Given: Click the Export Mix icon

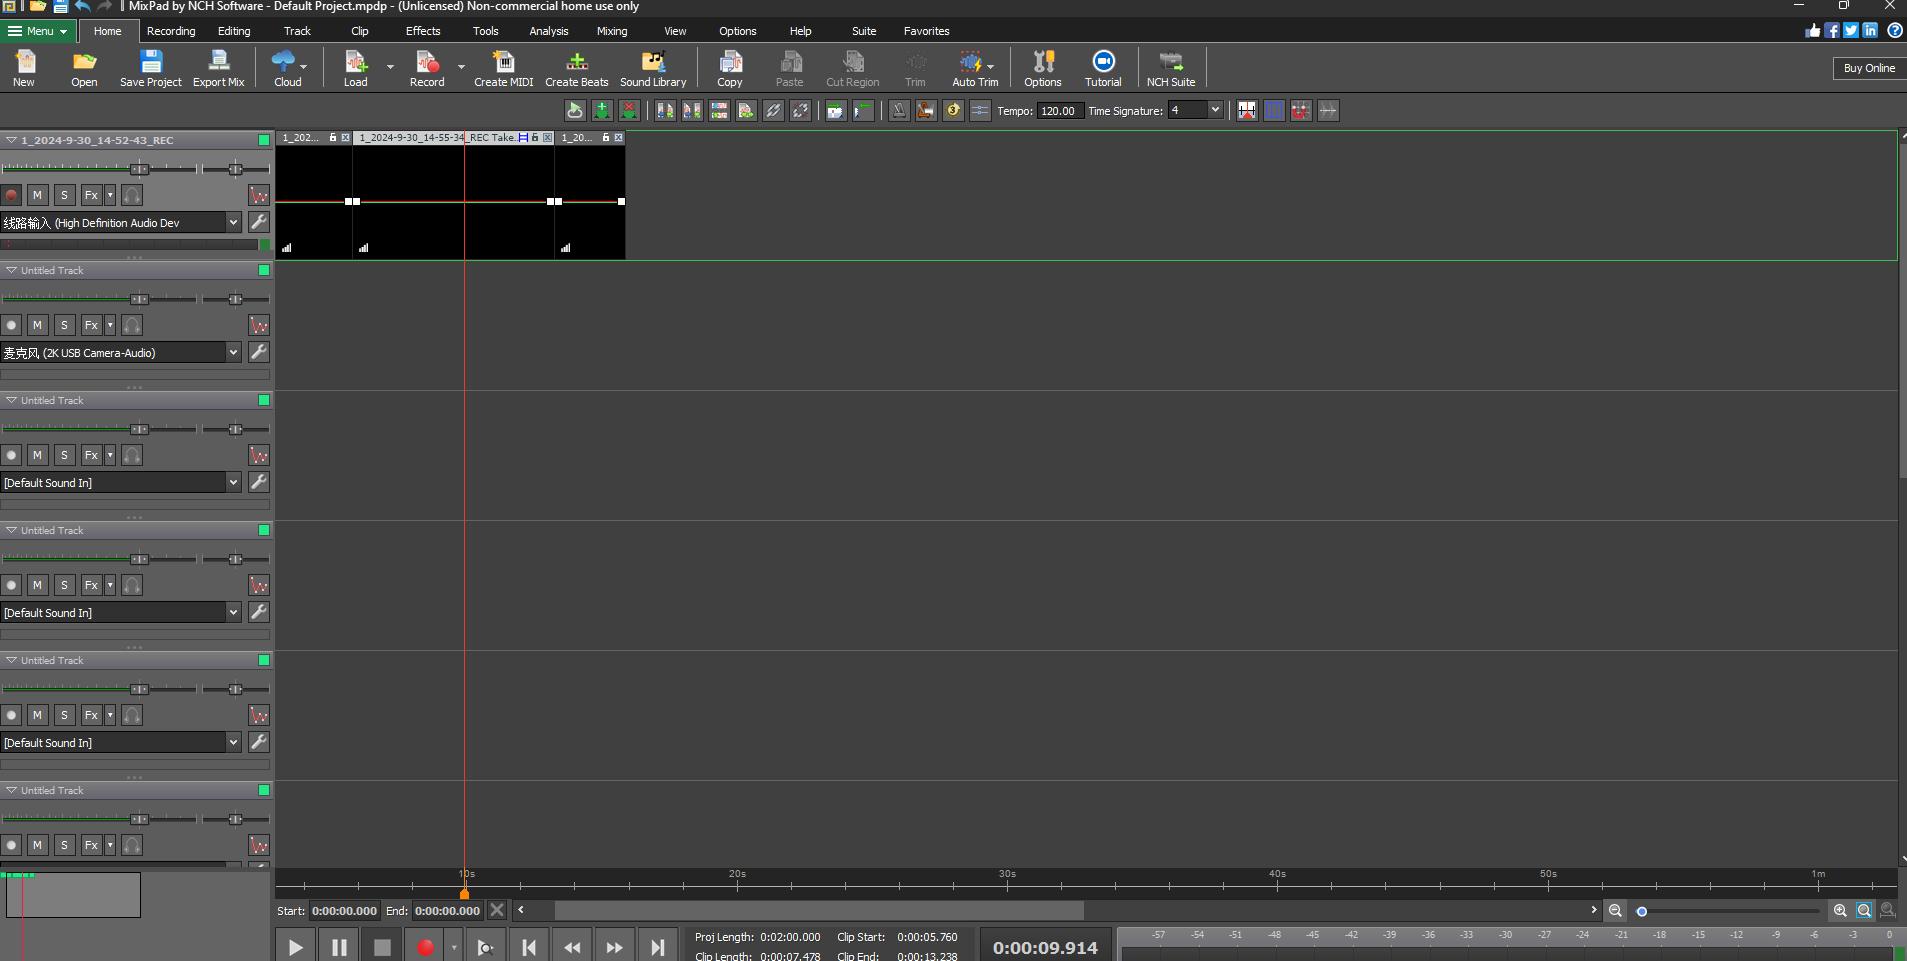Looking at the screenshot, I should [218, 67].
